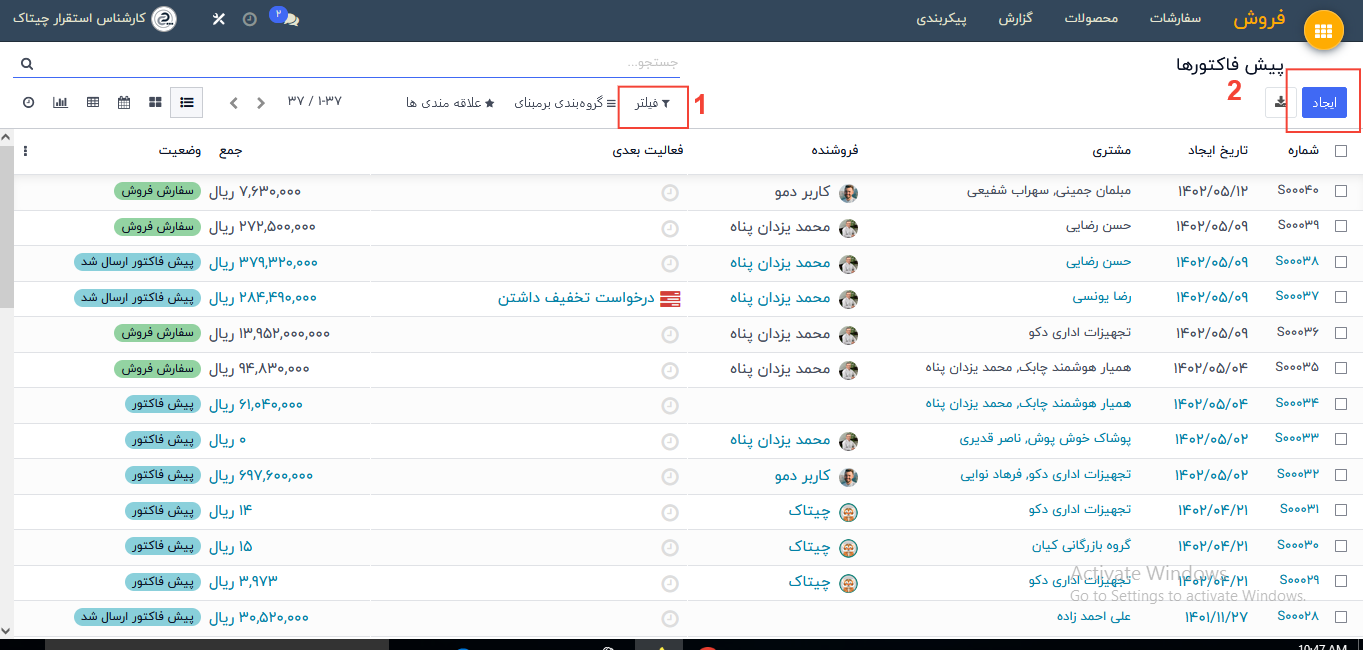Expand the فیلتر filter dropdown

652,103
